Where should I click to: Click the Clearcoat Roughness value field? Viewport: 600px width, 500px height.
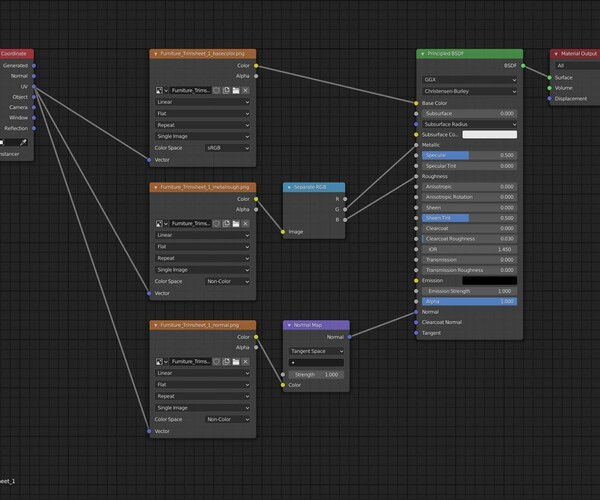tap(470, 239)
